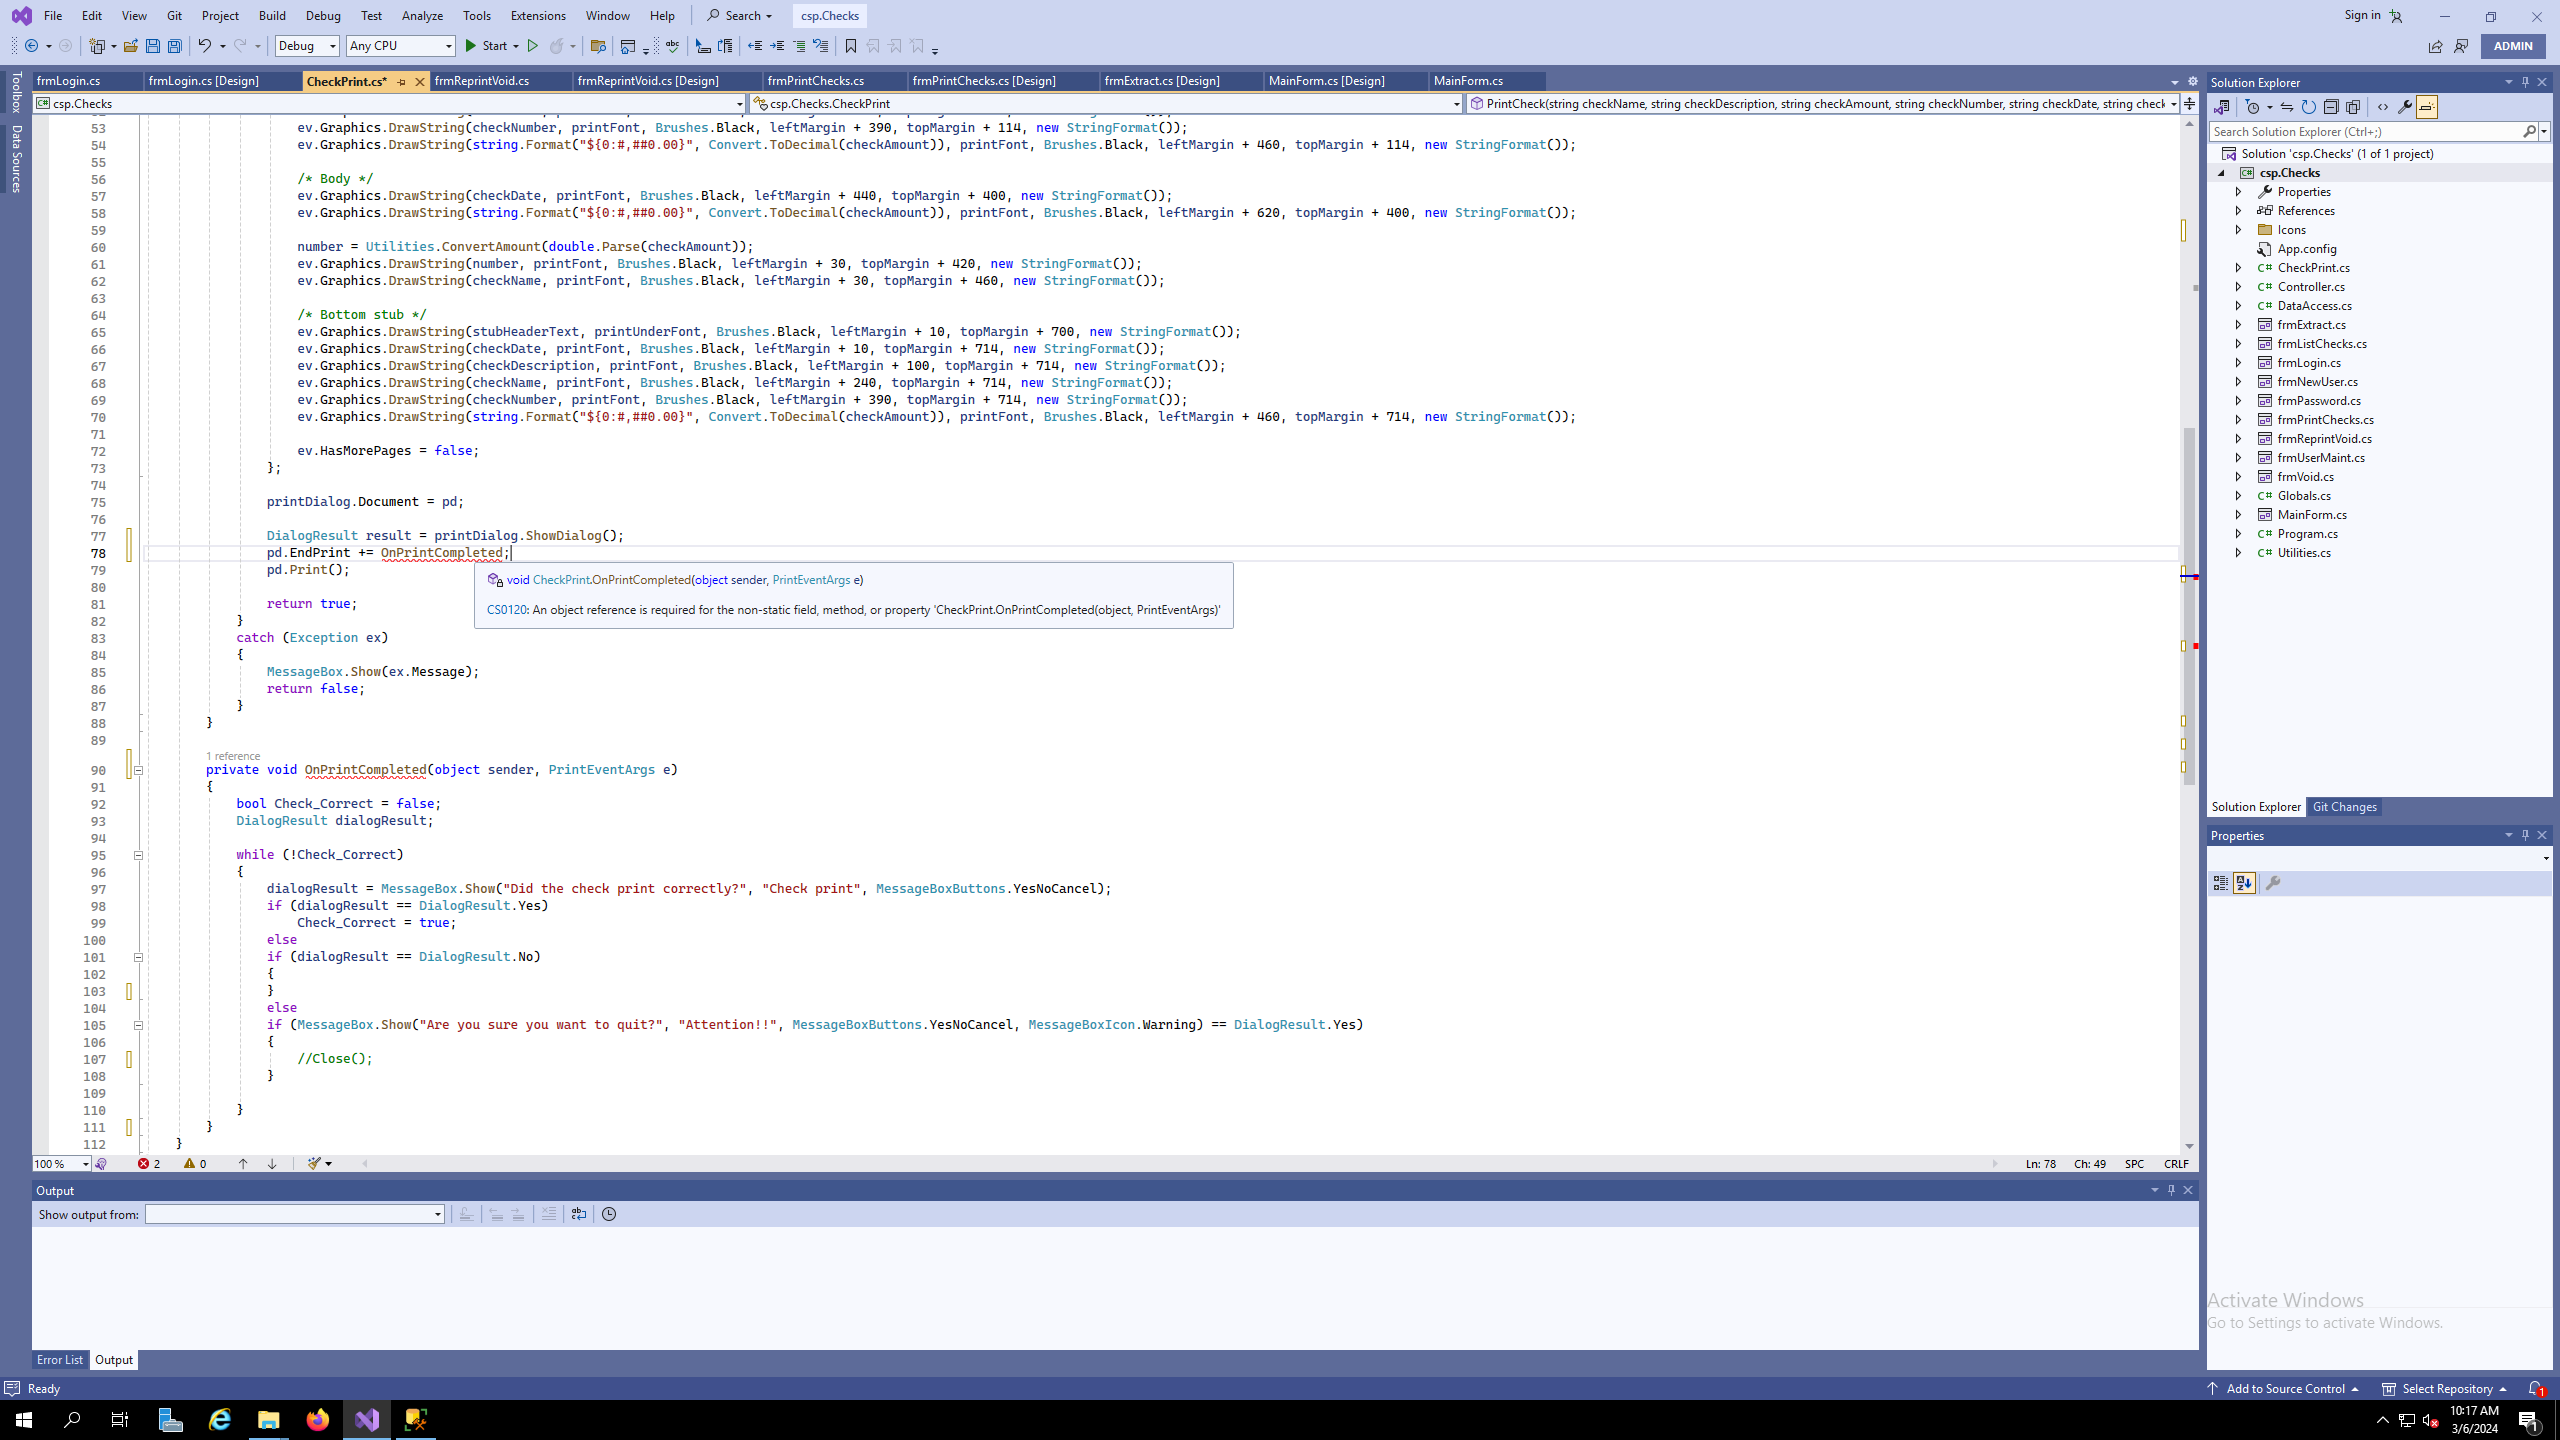
Task: Open Properties via the wrench icon in Solution Explorer
Action: [x=2405, y=107]
